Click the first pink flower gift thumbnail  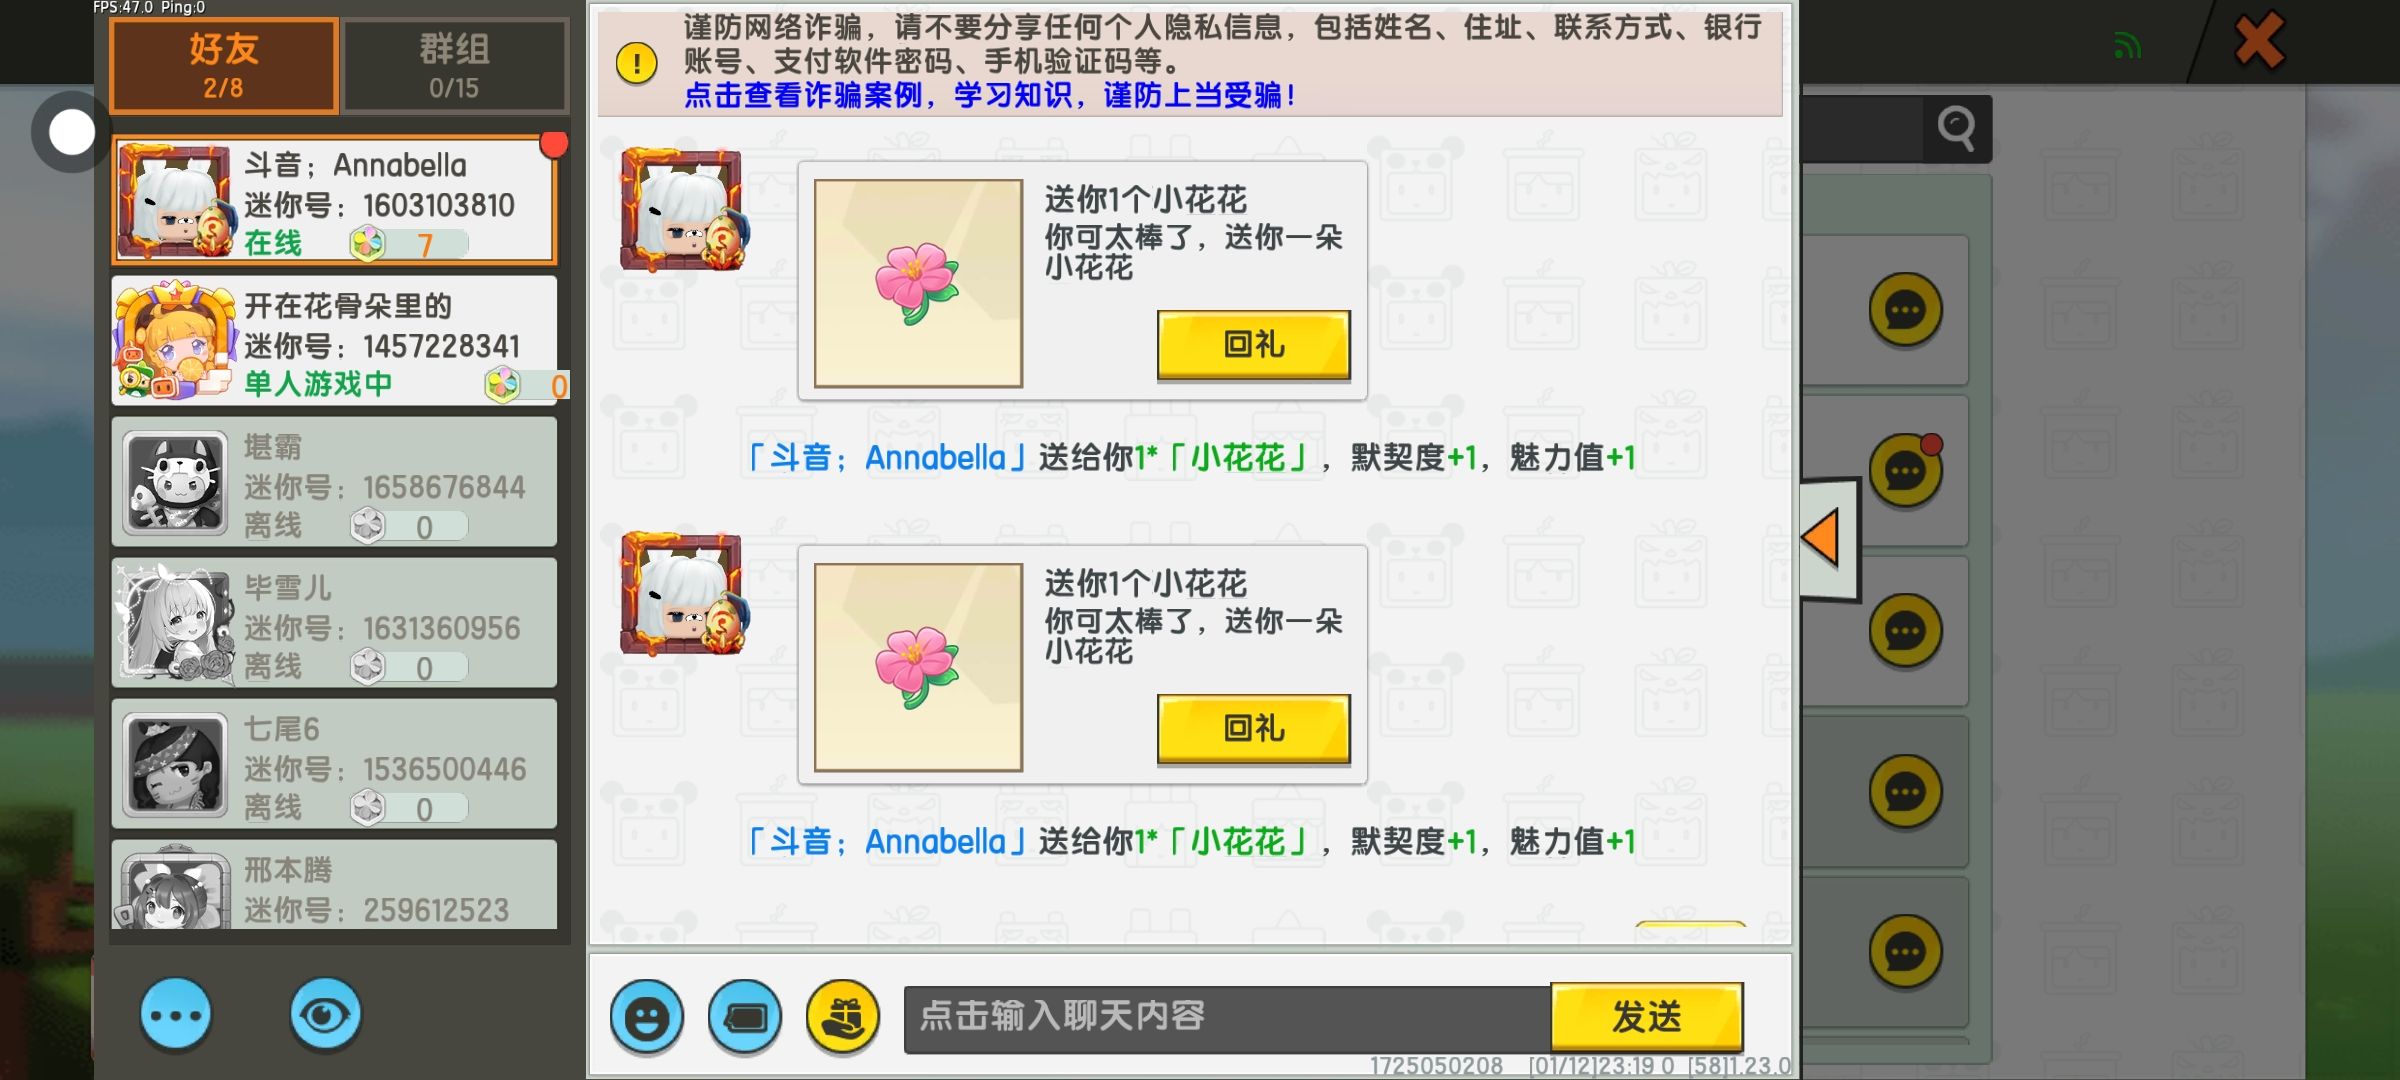pyautogui.click(x=918, y=283)
